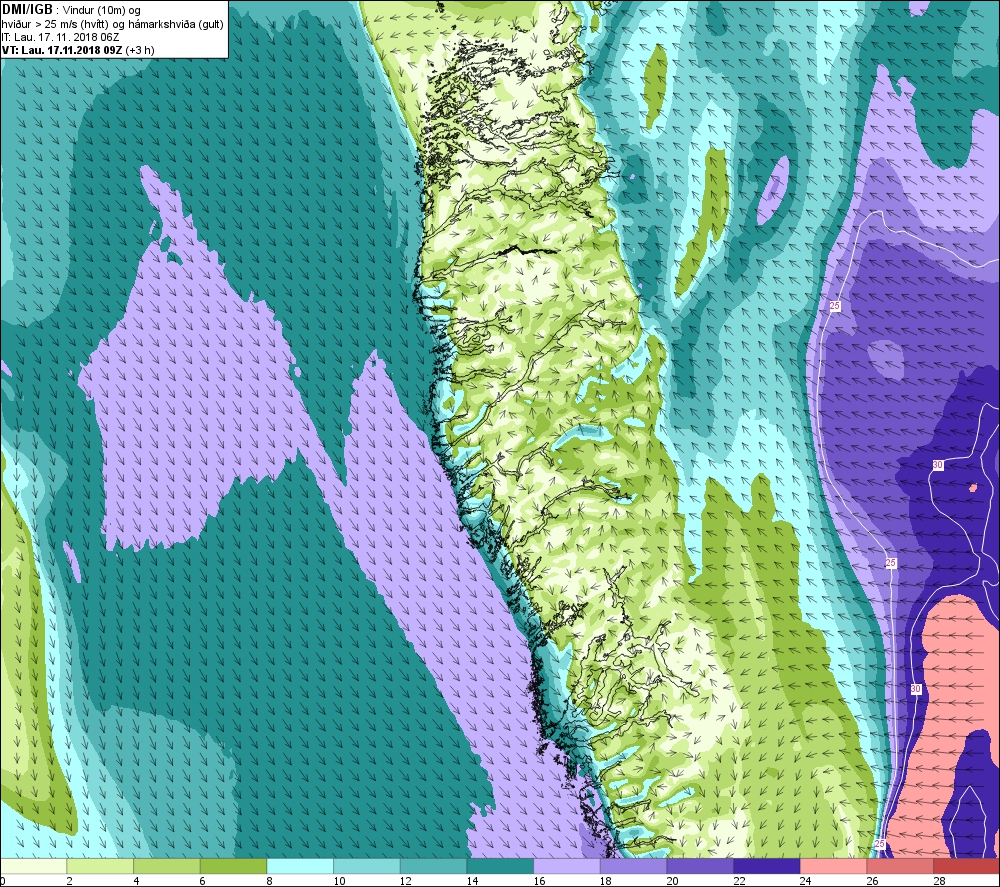Select the light cyan 8–10 m/s swatch

point(300,866)
